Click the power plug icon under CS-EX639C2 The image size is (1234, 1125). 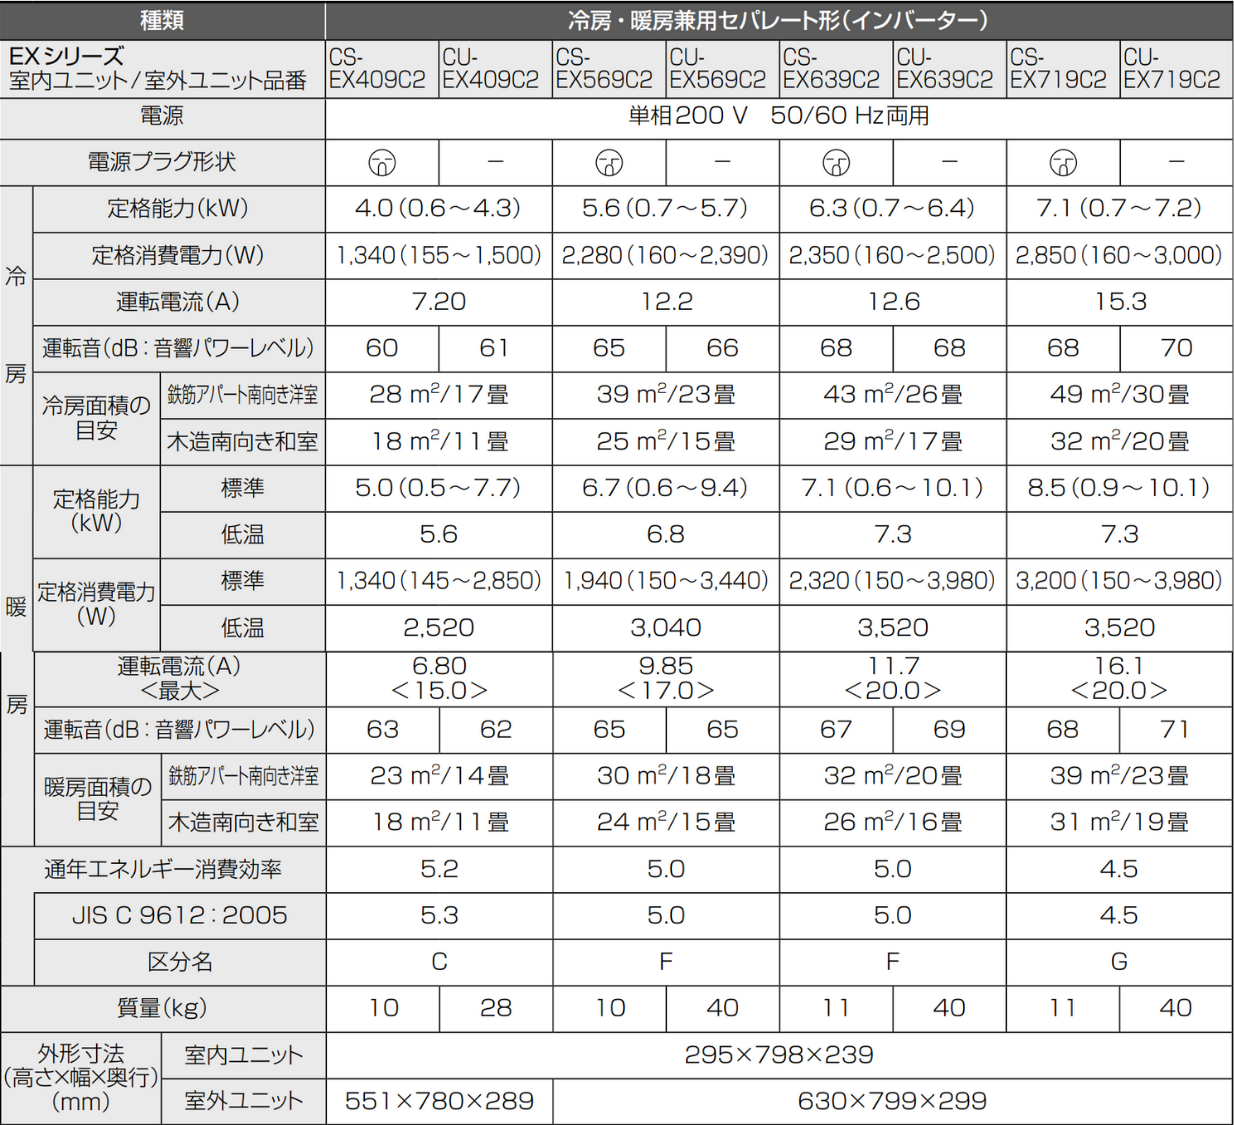click(836, 162)
